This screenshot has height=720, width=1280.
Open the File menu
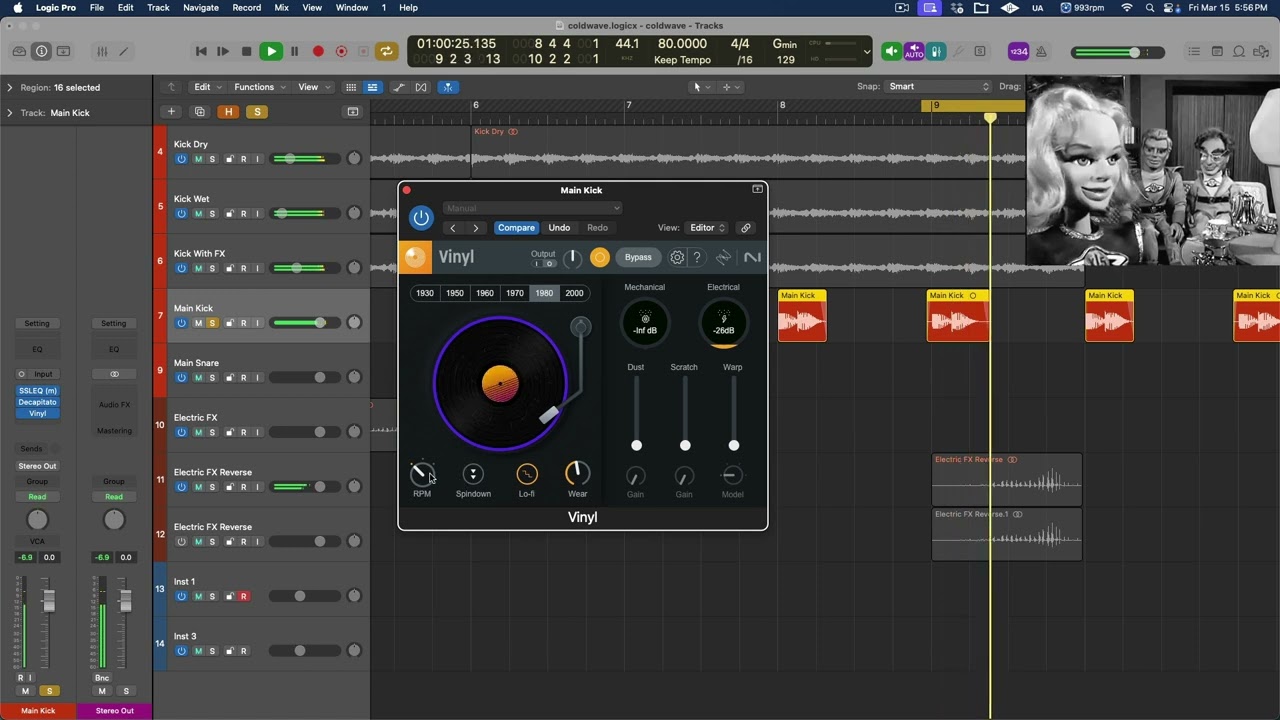pyautogui.click(x=97, y=8)
